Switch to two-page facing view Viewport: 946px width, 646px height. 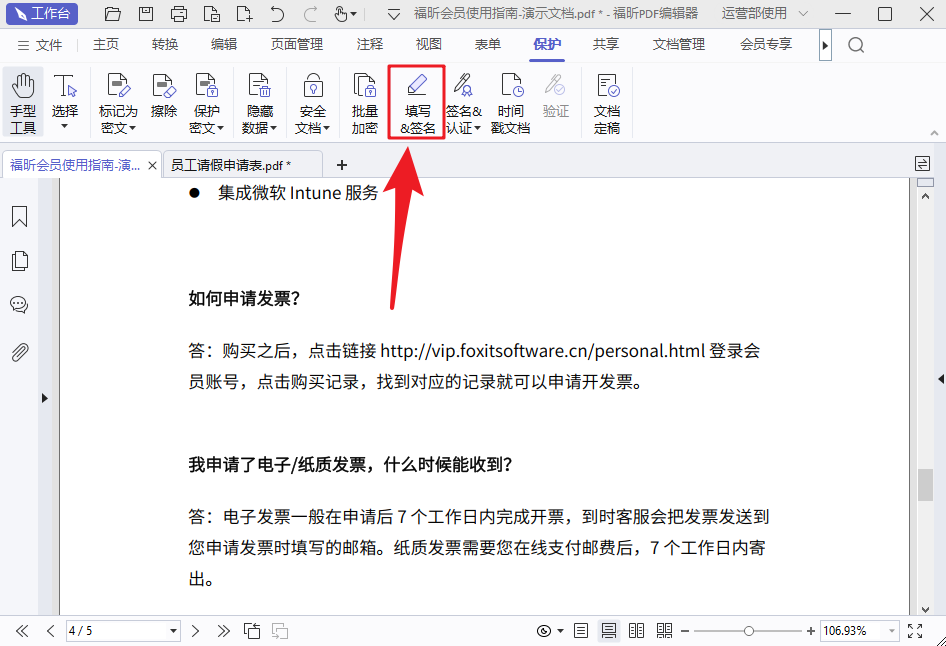(636, 631)
